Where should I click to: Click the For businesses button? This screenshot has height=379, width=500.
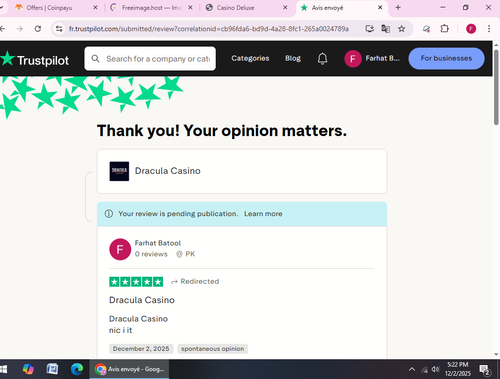coord(446,58)
